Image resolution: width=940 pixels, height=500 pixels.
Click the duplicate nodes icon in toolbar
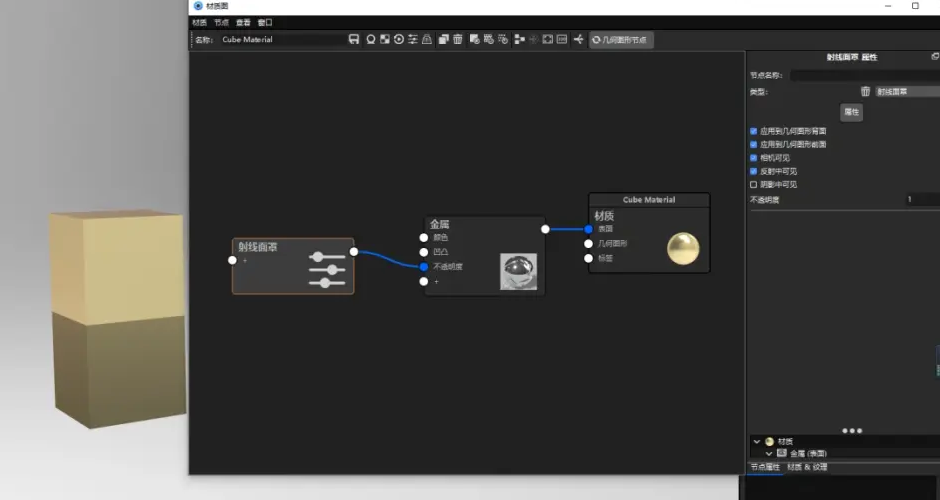click(444, 40)
